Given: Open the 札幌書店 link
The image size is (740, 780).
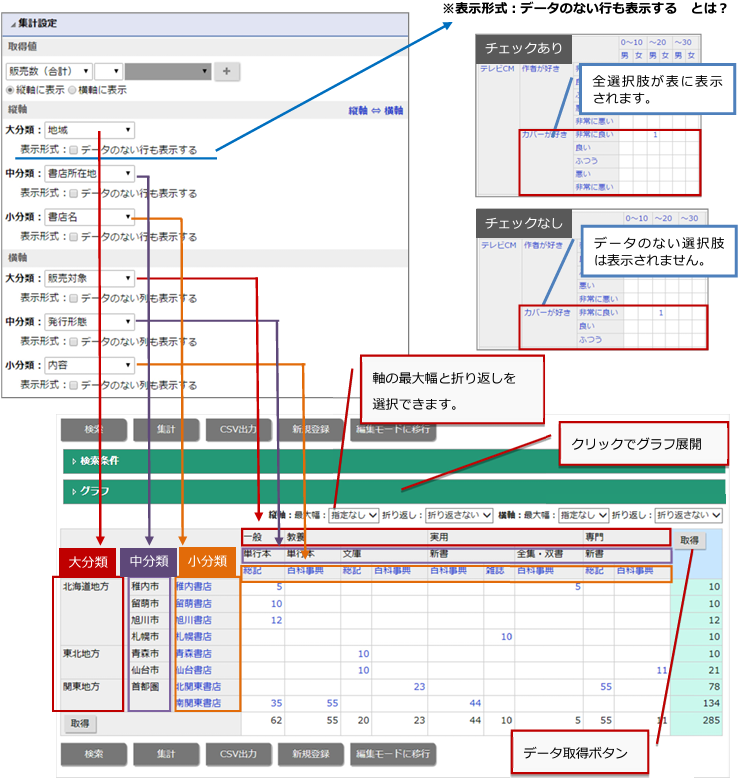Looking at the screenshot, I should [194, 637].
